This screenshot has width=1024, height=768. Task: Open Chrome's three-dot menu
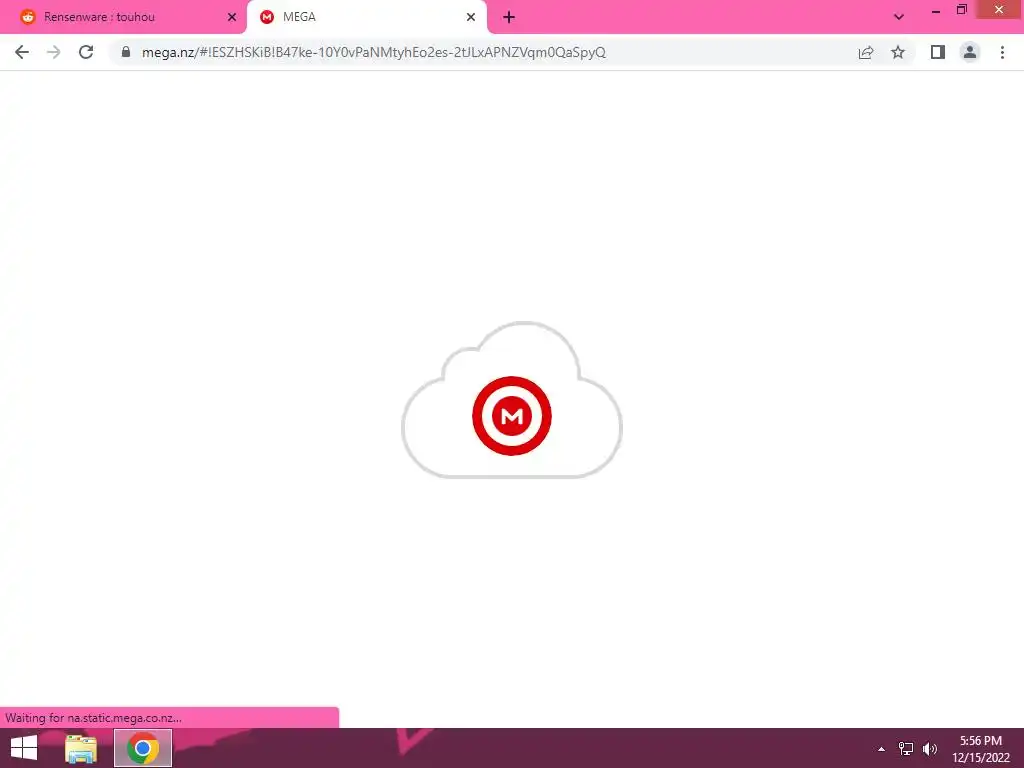(1002, 52)
